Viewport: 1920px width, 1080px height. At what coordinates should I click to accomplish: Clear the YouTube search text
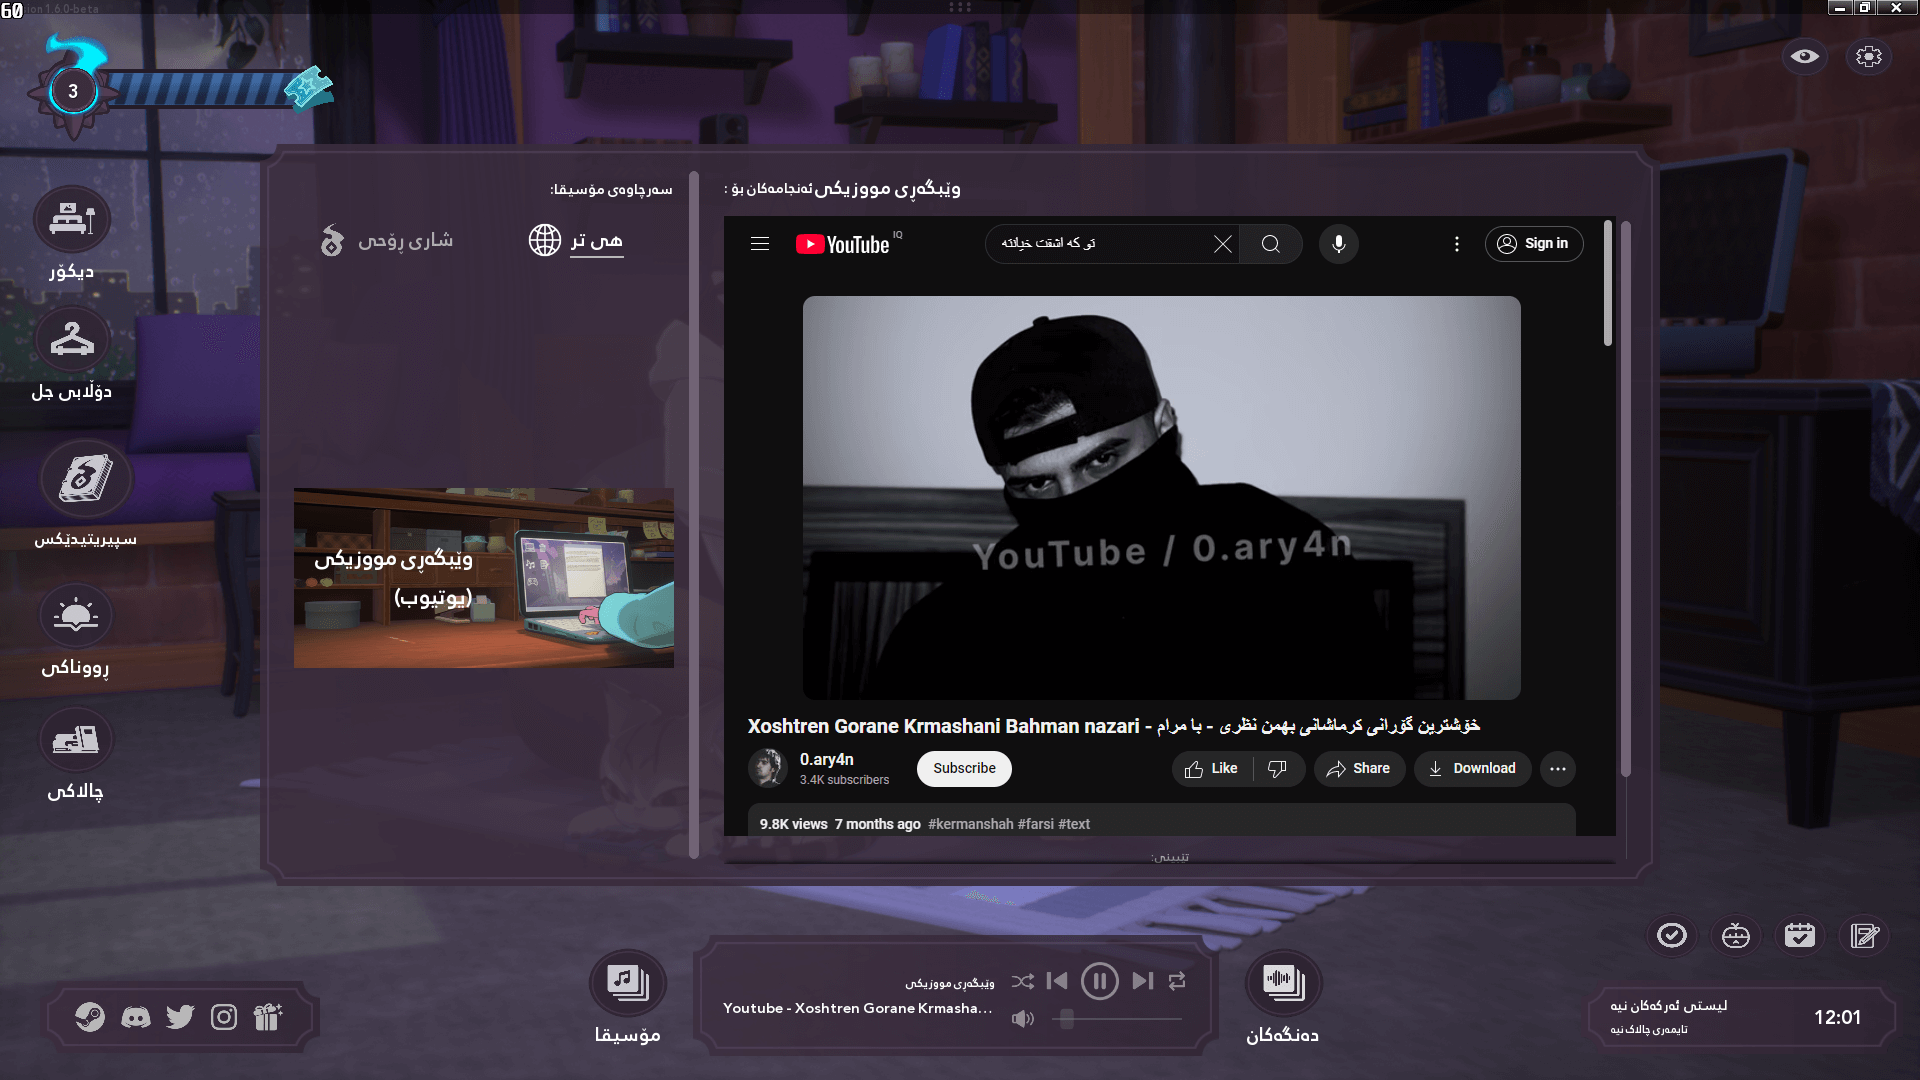[1223, 244]
